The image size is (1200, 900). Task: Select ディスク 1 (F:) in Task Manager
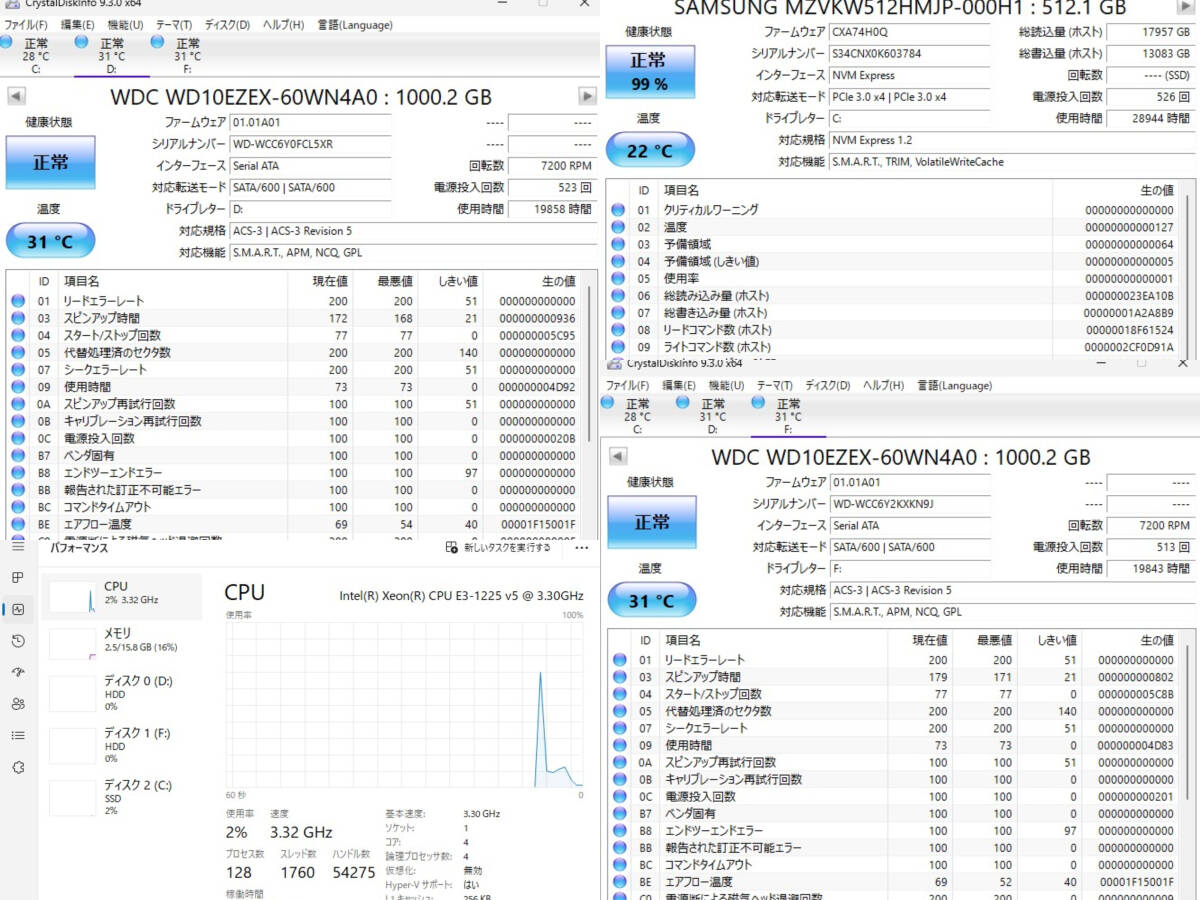[122, 745]
